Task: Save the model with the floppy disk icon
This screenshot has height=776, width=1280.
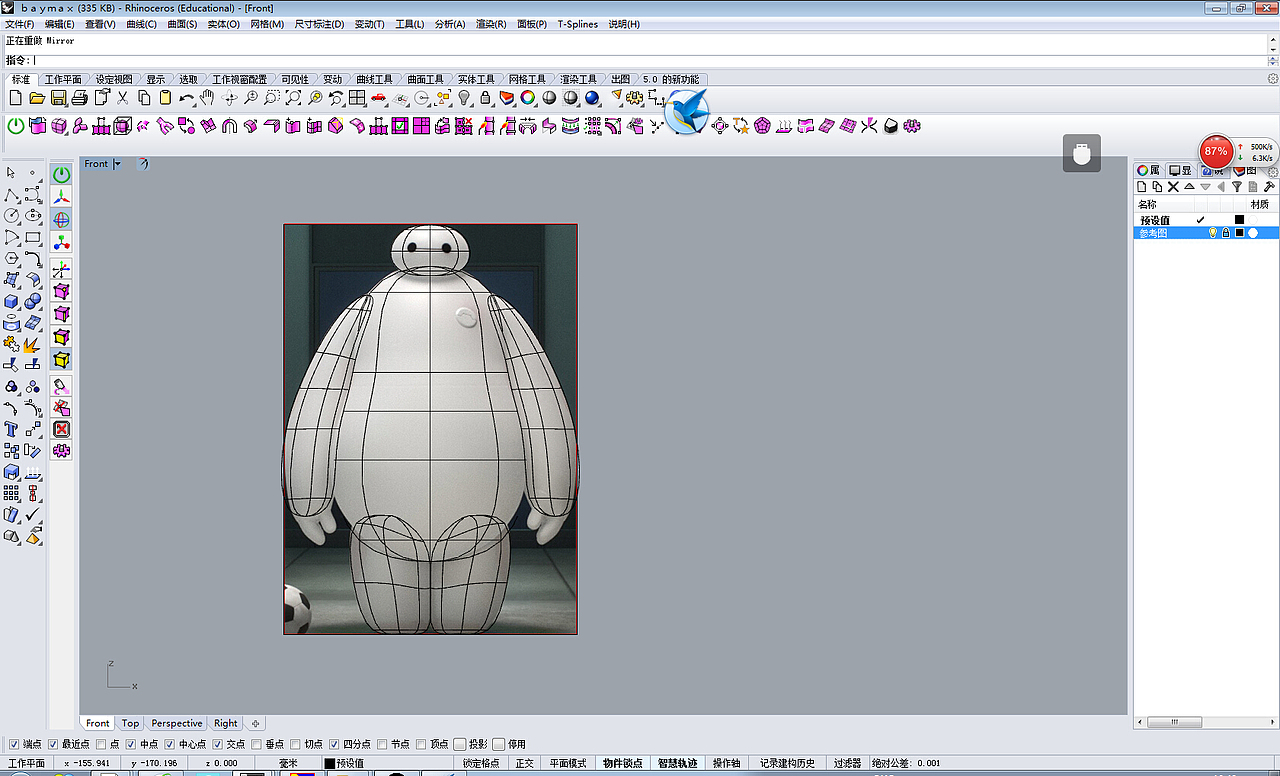Action: (58, 98)
